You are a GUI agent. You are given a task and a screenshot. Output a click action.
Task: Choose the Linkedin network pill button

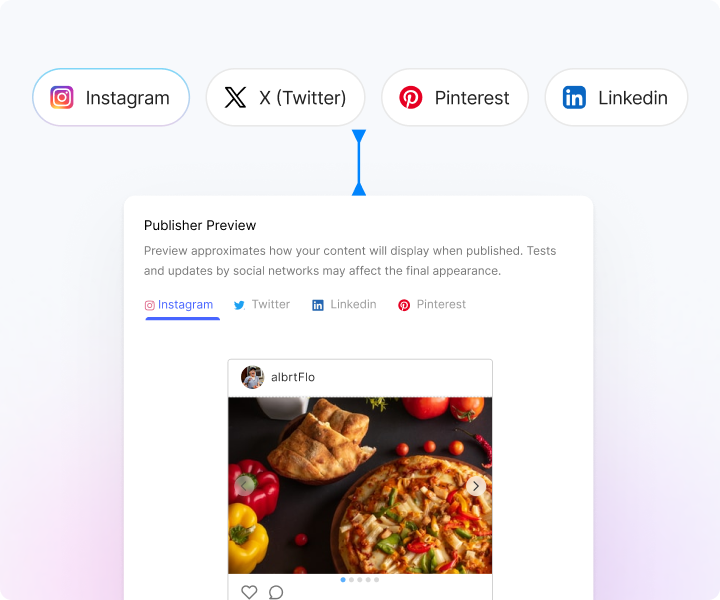616,97
